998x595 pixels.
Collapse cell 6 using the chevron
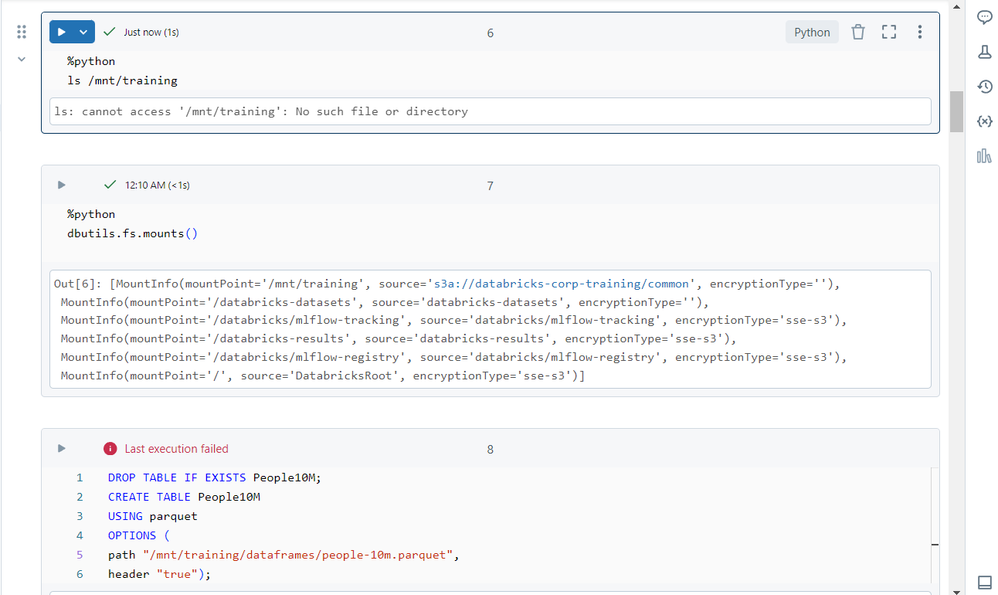point(21,60)
